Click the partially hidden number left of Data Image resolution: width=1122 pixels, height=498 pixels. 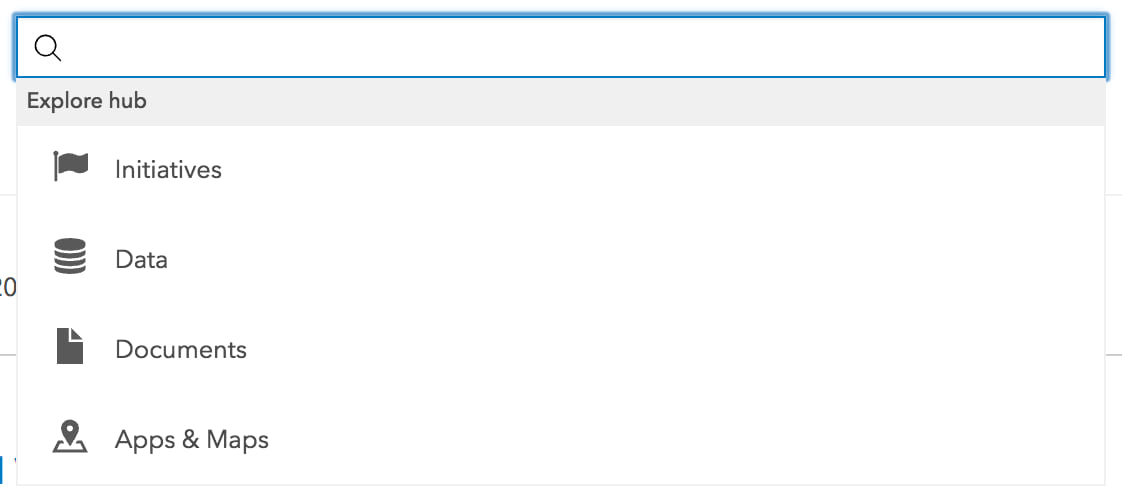pos(7,288)
